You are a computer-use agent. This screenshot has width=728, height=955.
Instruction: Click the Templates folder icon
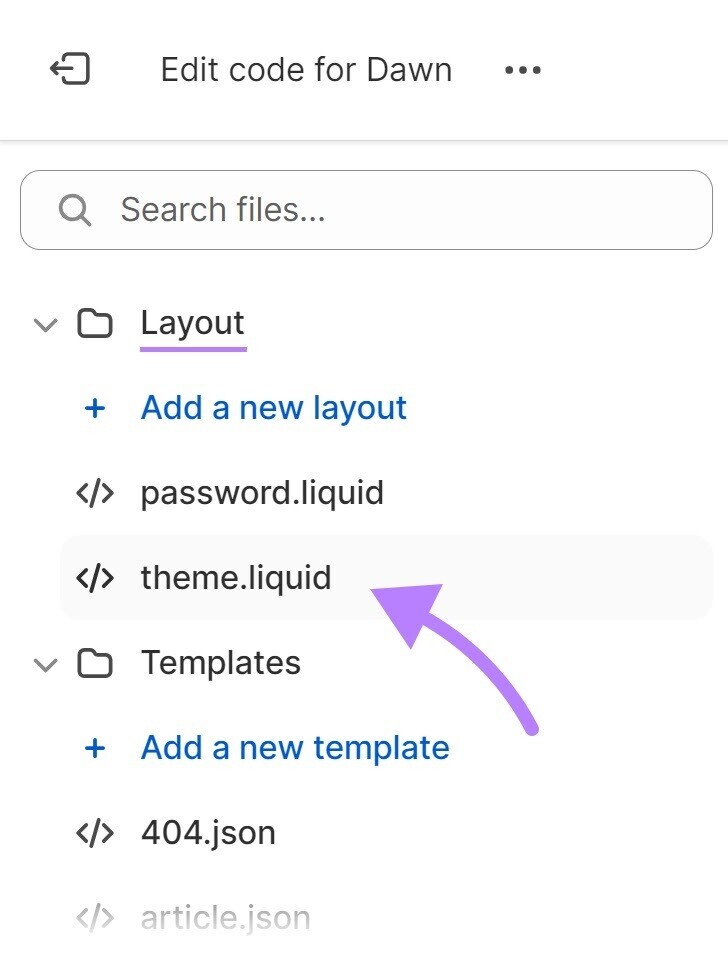click(x=96, y=663)
